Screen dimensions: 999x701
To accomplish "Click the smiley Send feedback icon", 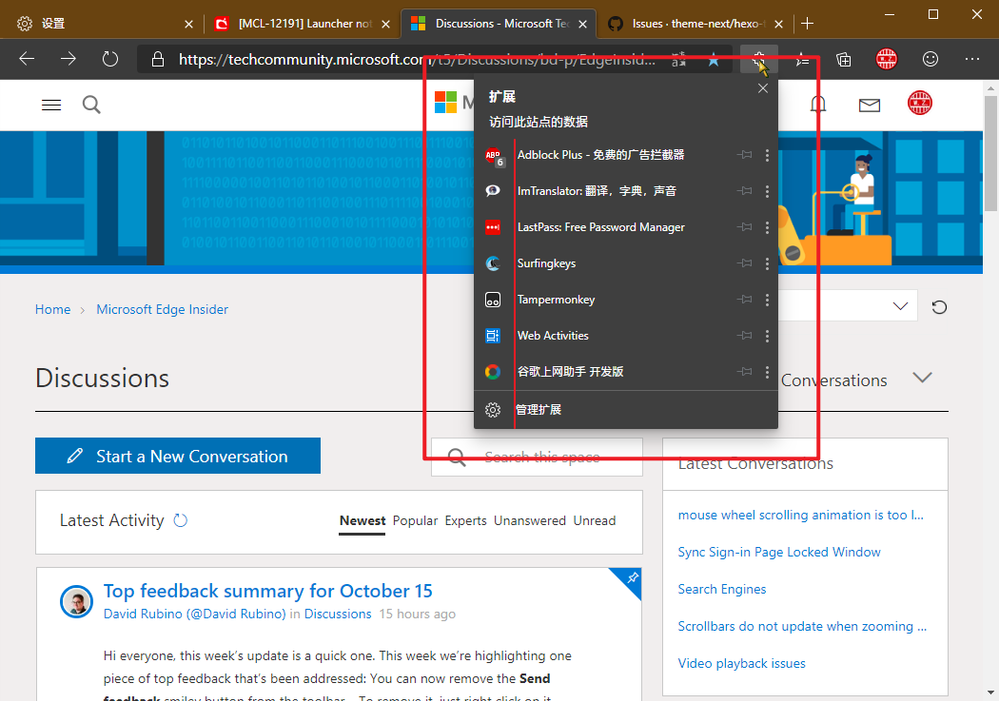I will (930, 59).
